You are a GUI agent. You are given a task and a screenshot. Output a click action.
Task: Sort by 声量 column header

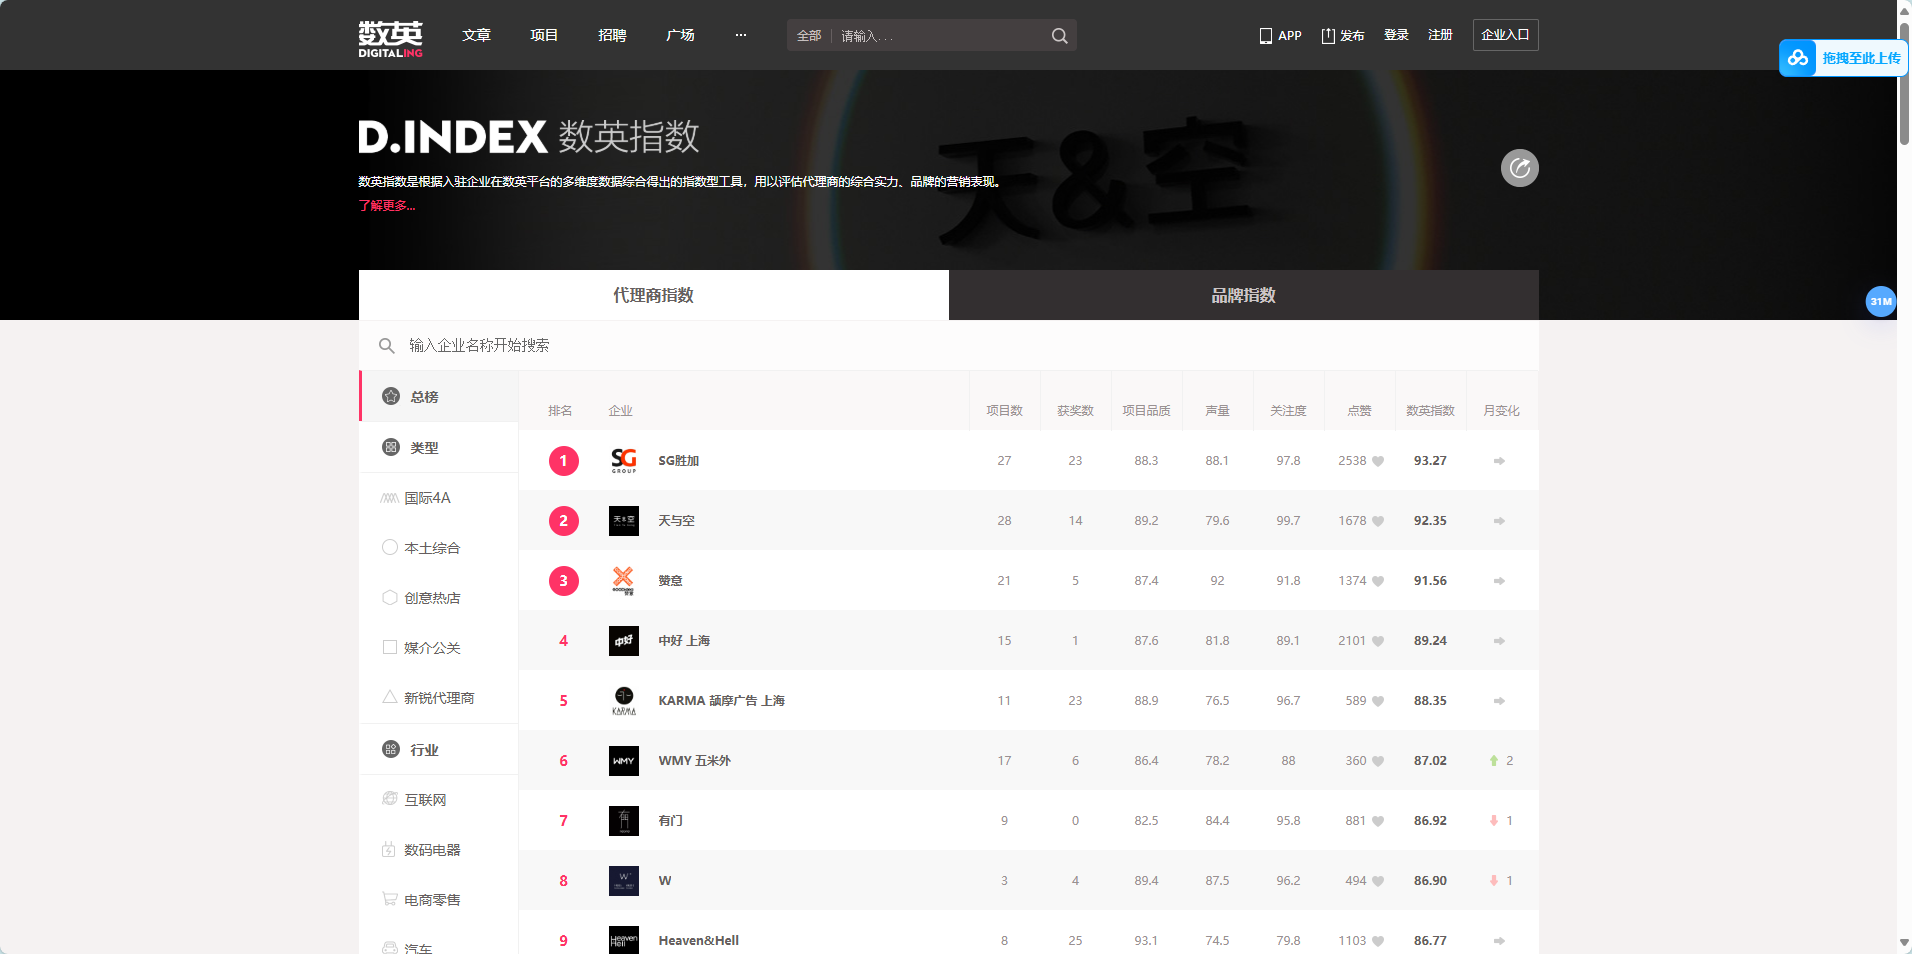pyautogui.click(x=1217, y=411)
